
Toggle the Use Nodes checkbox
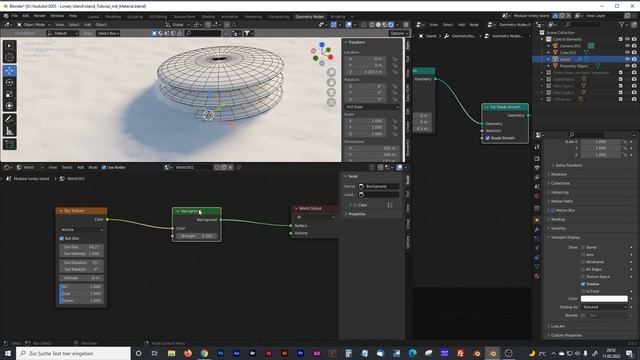coord(104,167)
